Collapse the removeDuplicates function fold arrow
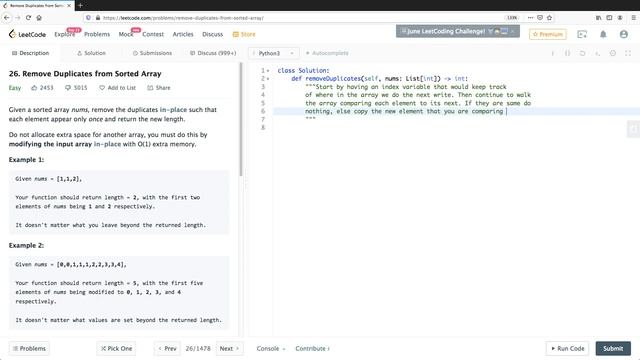The height and width of the screenshot is (360, 640). pyautogui.click(x=268, y=79)
